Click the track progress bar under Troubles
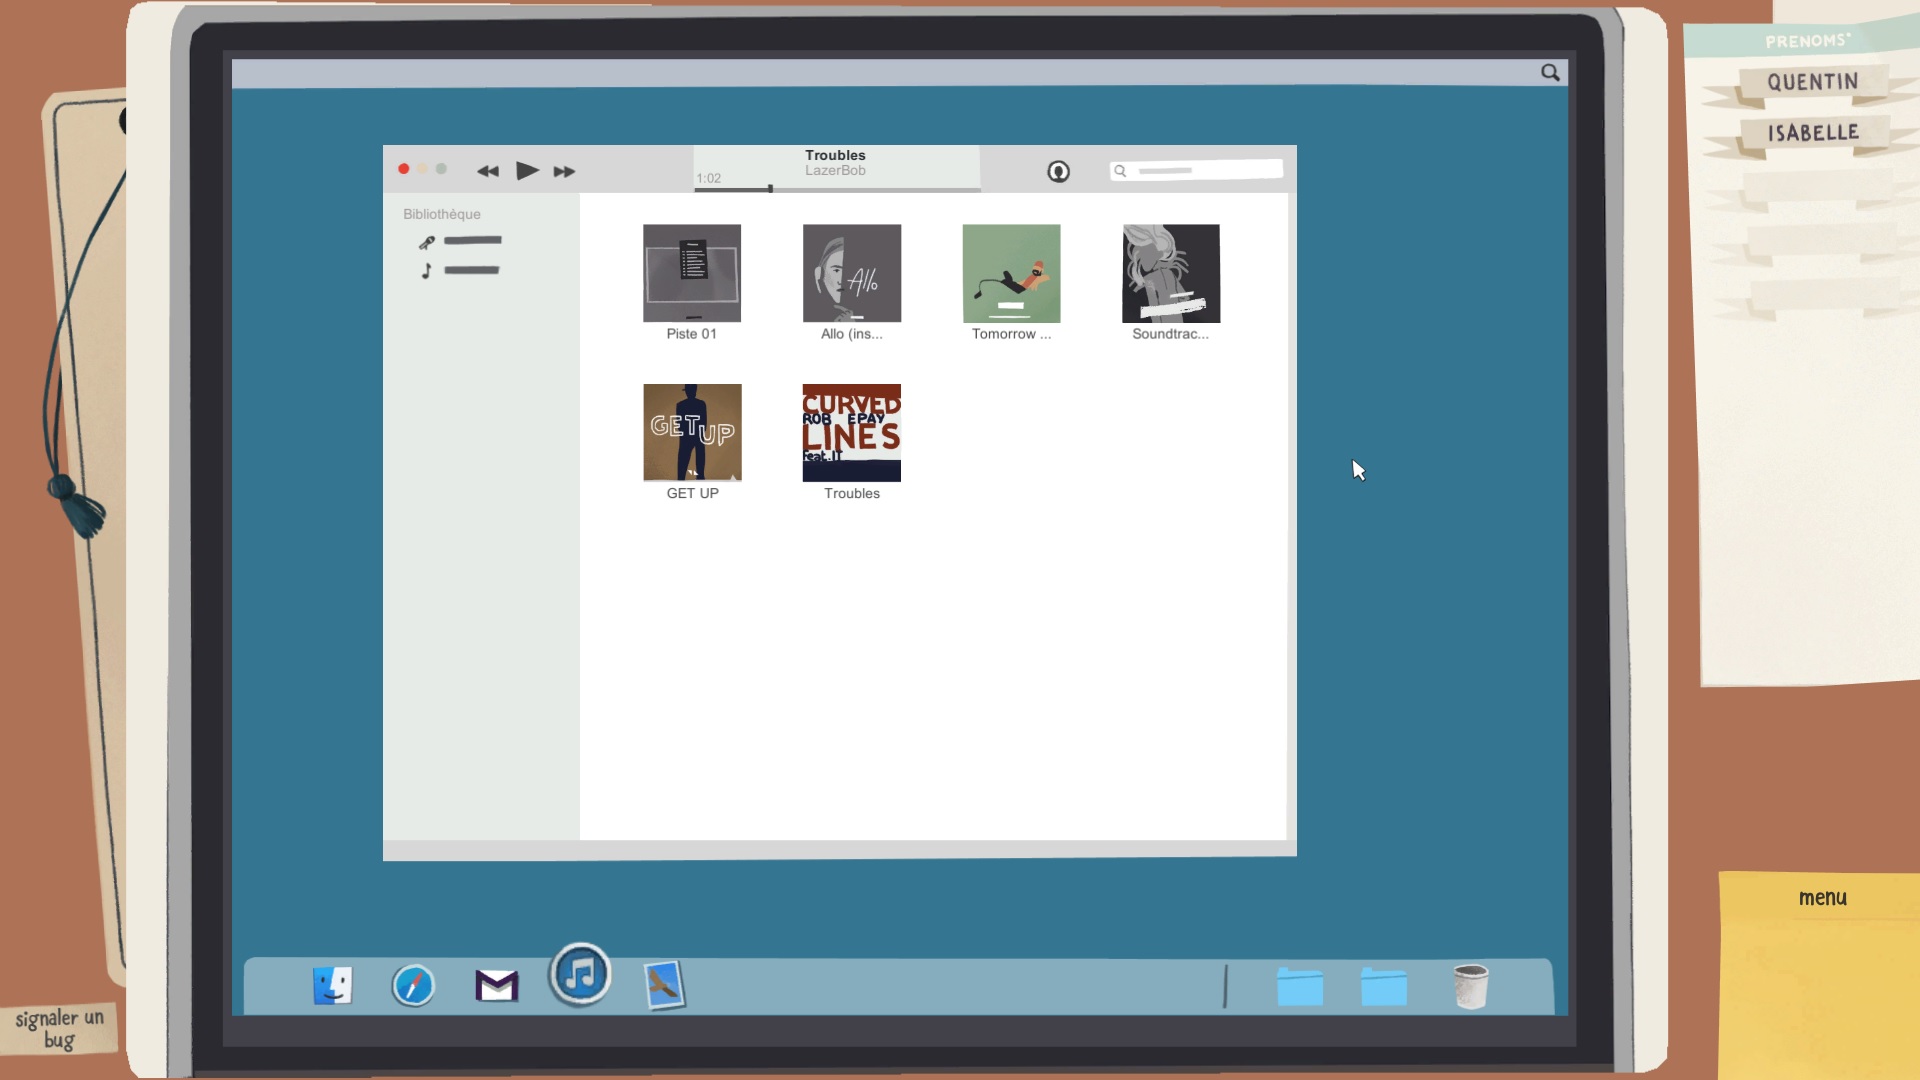This screenshot has height=1080, width=1920. [838, 189]
